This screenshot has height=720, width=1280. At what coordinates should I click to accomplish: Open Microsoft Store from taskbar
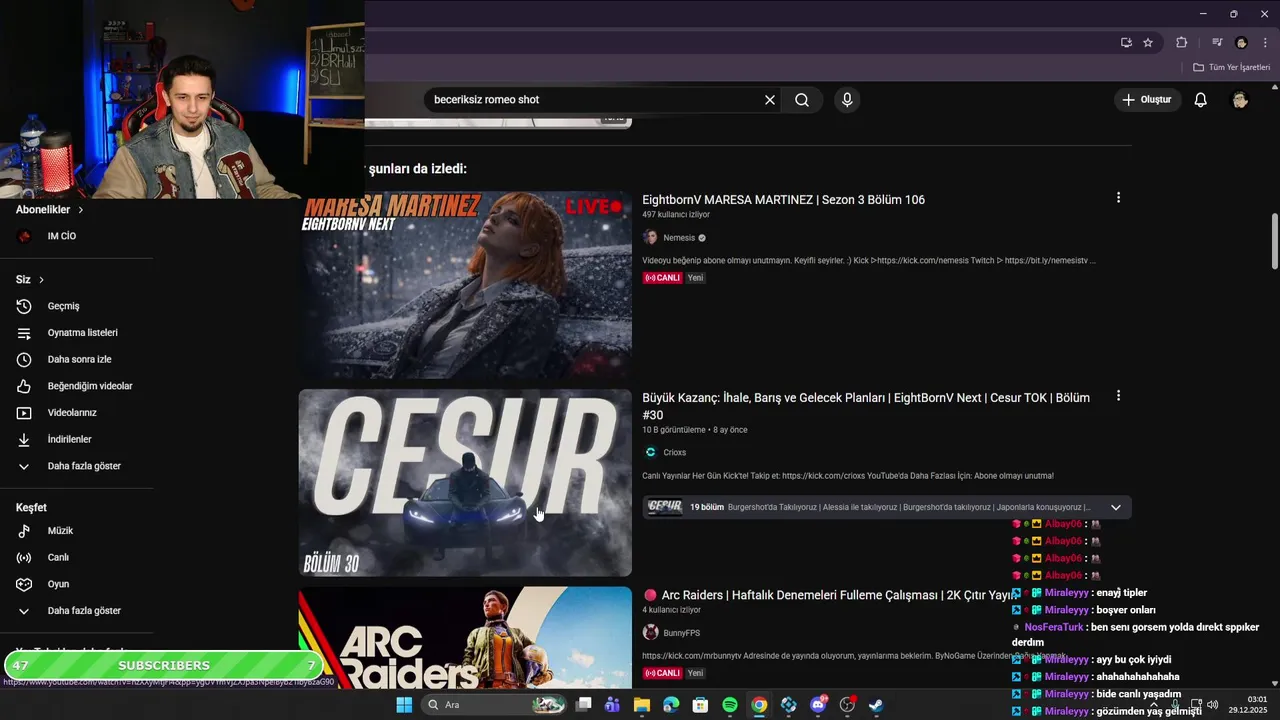pyautogui.click(x=701, y=705)
